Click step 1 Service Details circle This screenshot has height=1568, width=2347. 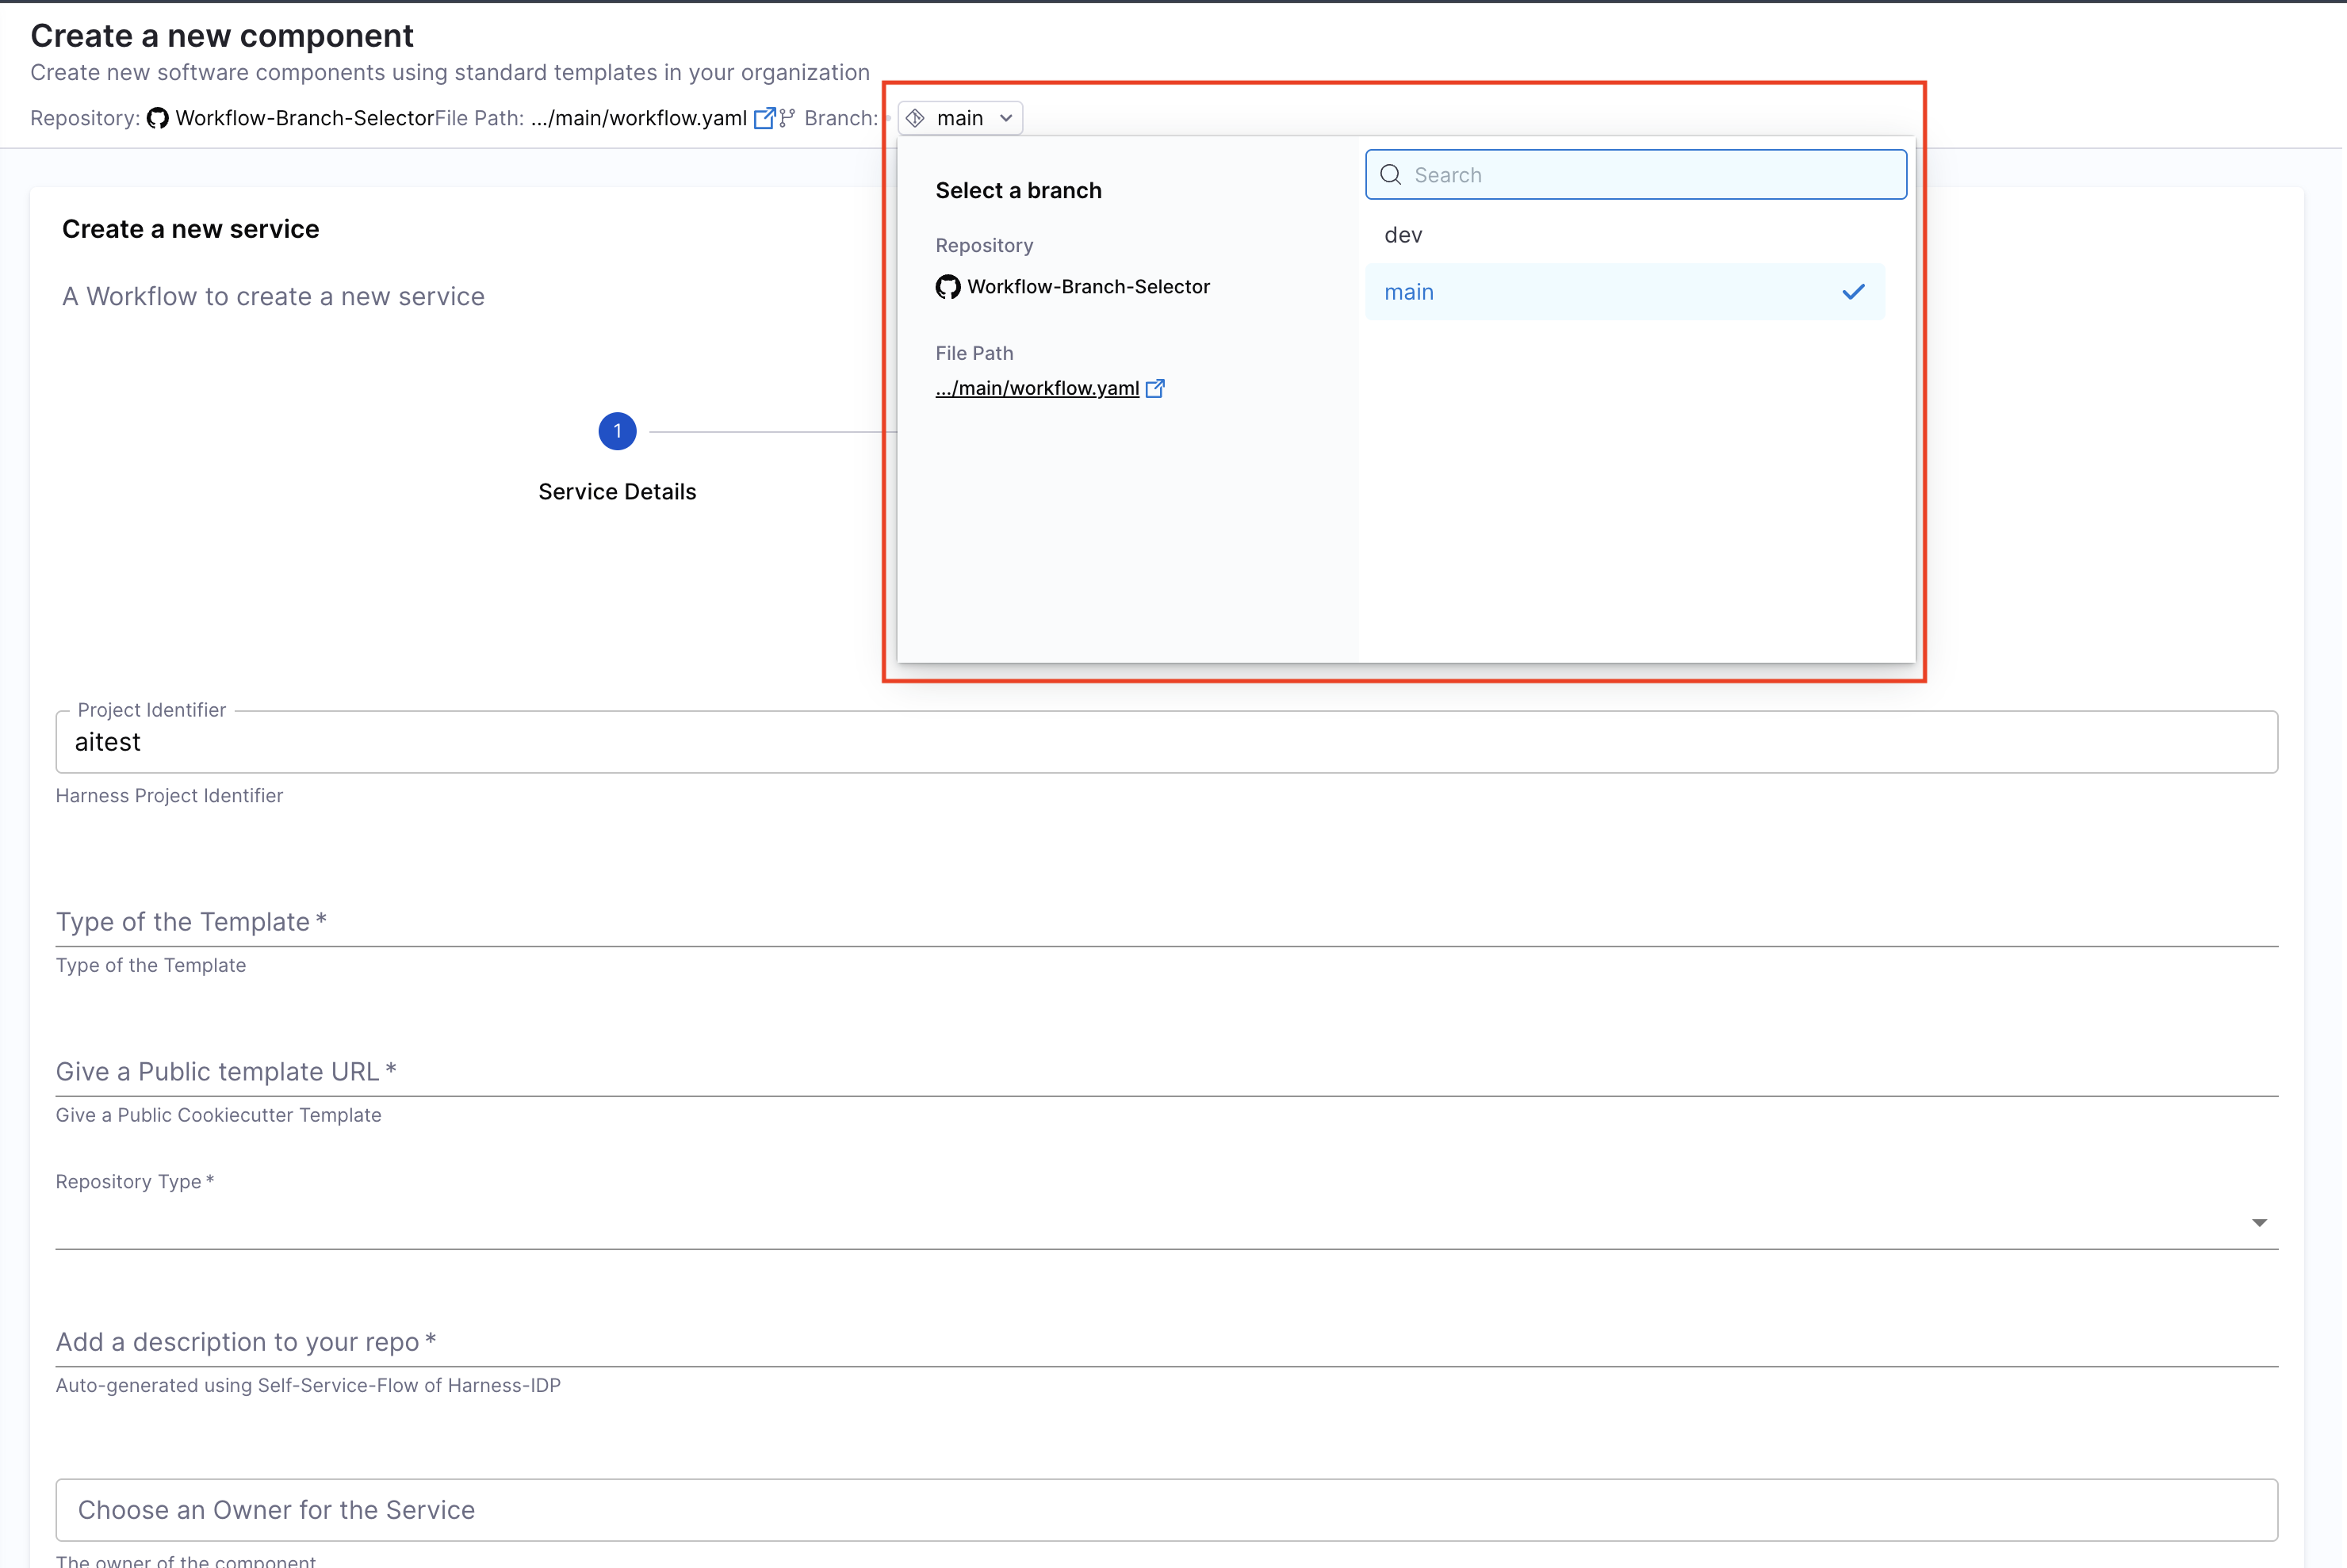[x=617, y=431]
